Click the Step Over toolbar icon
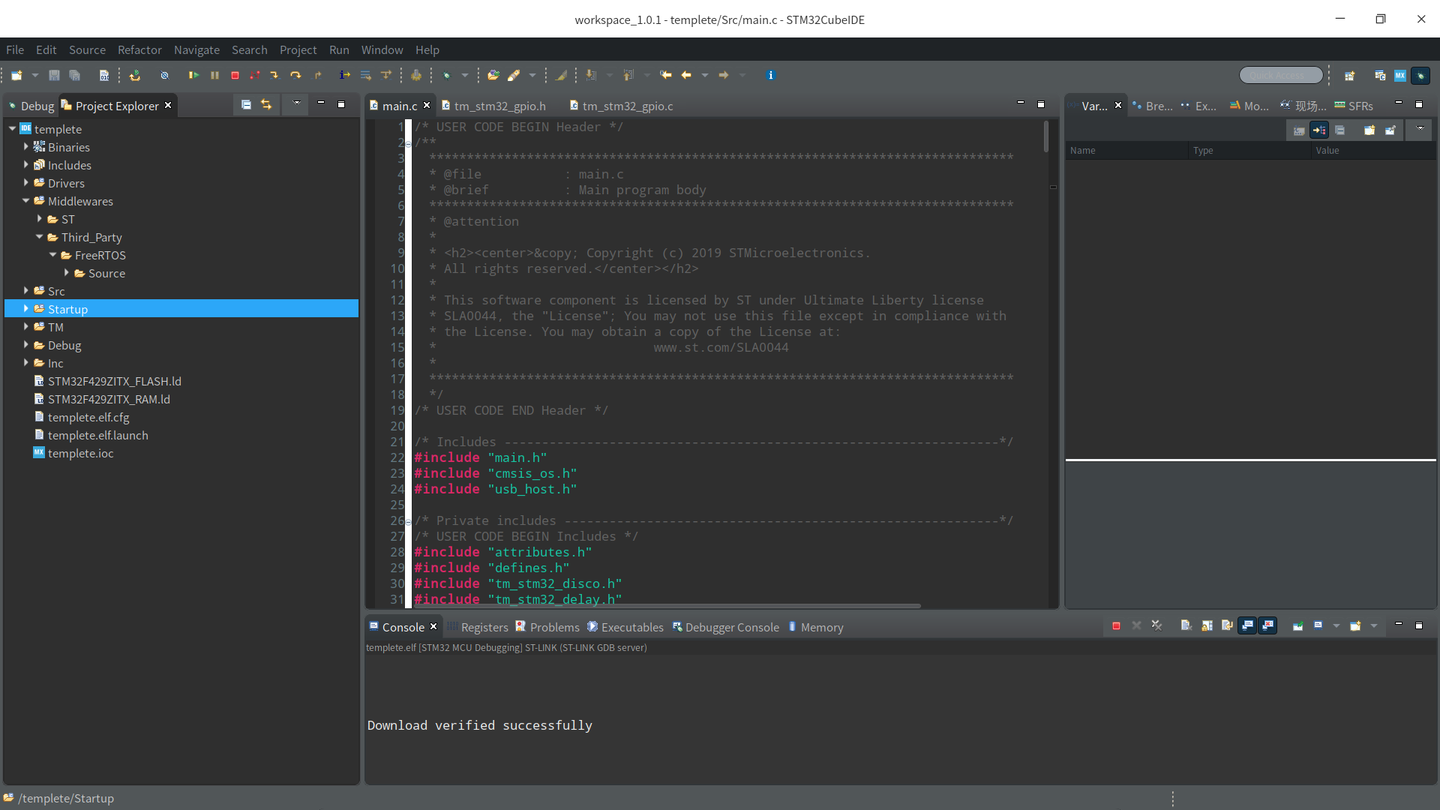The height and width of the screenshot is (810, 1440). [295, 75]
